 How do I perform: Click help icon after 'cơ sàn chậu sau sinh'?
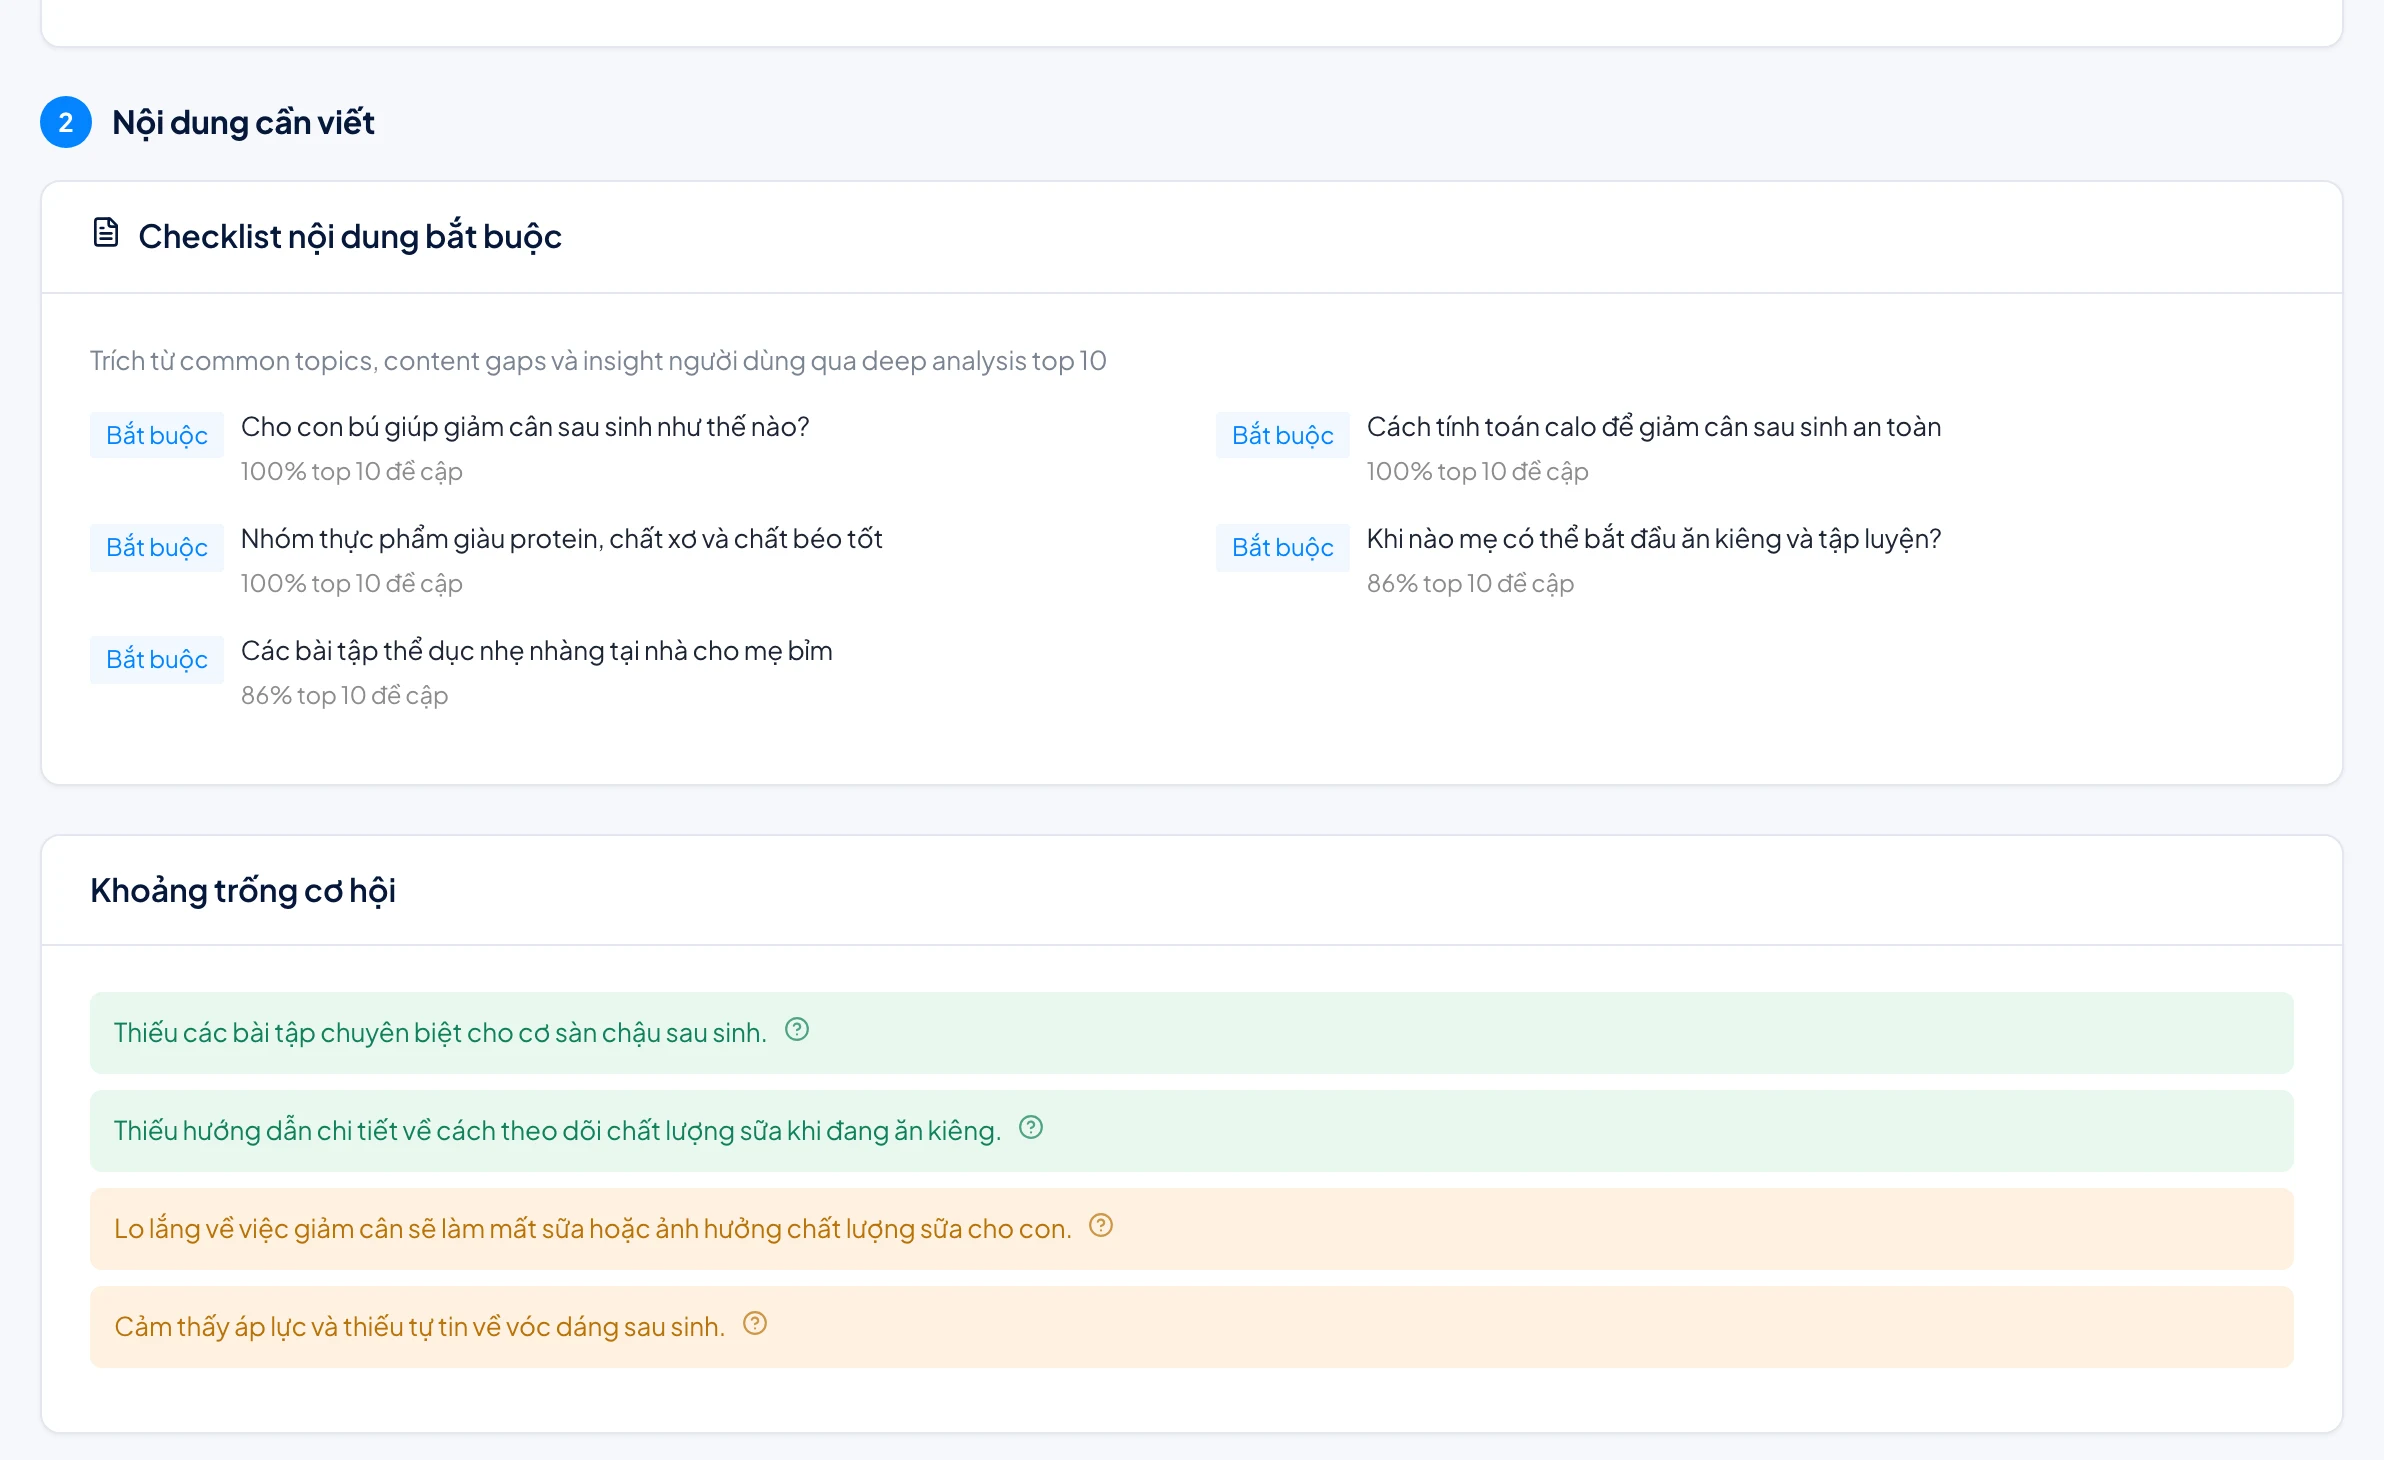(797, 1030)
